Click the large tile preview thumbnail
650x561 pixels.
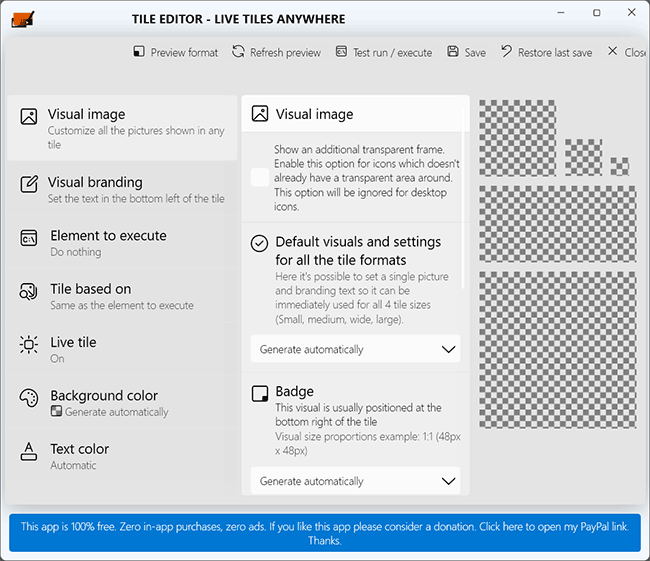(558, 350)
